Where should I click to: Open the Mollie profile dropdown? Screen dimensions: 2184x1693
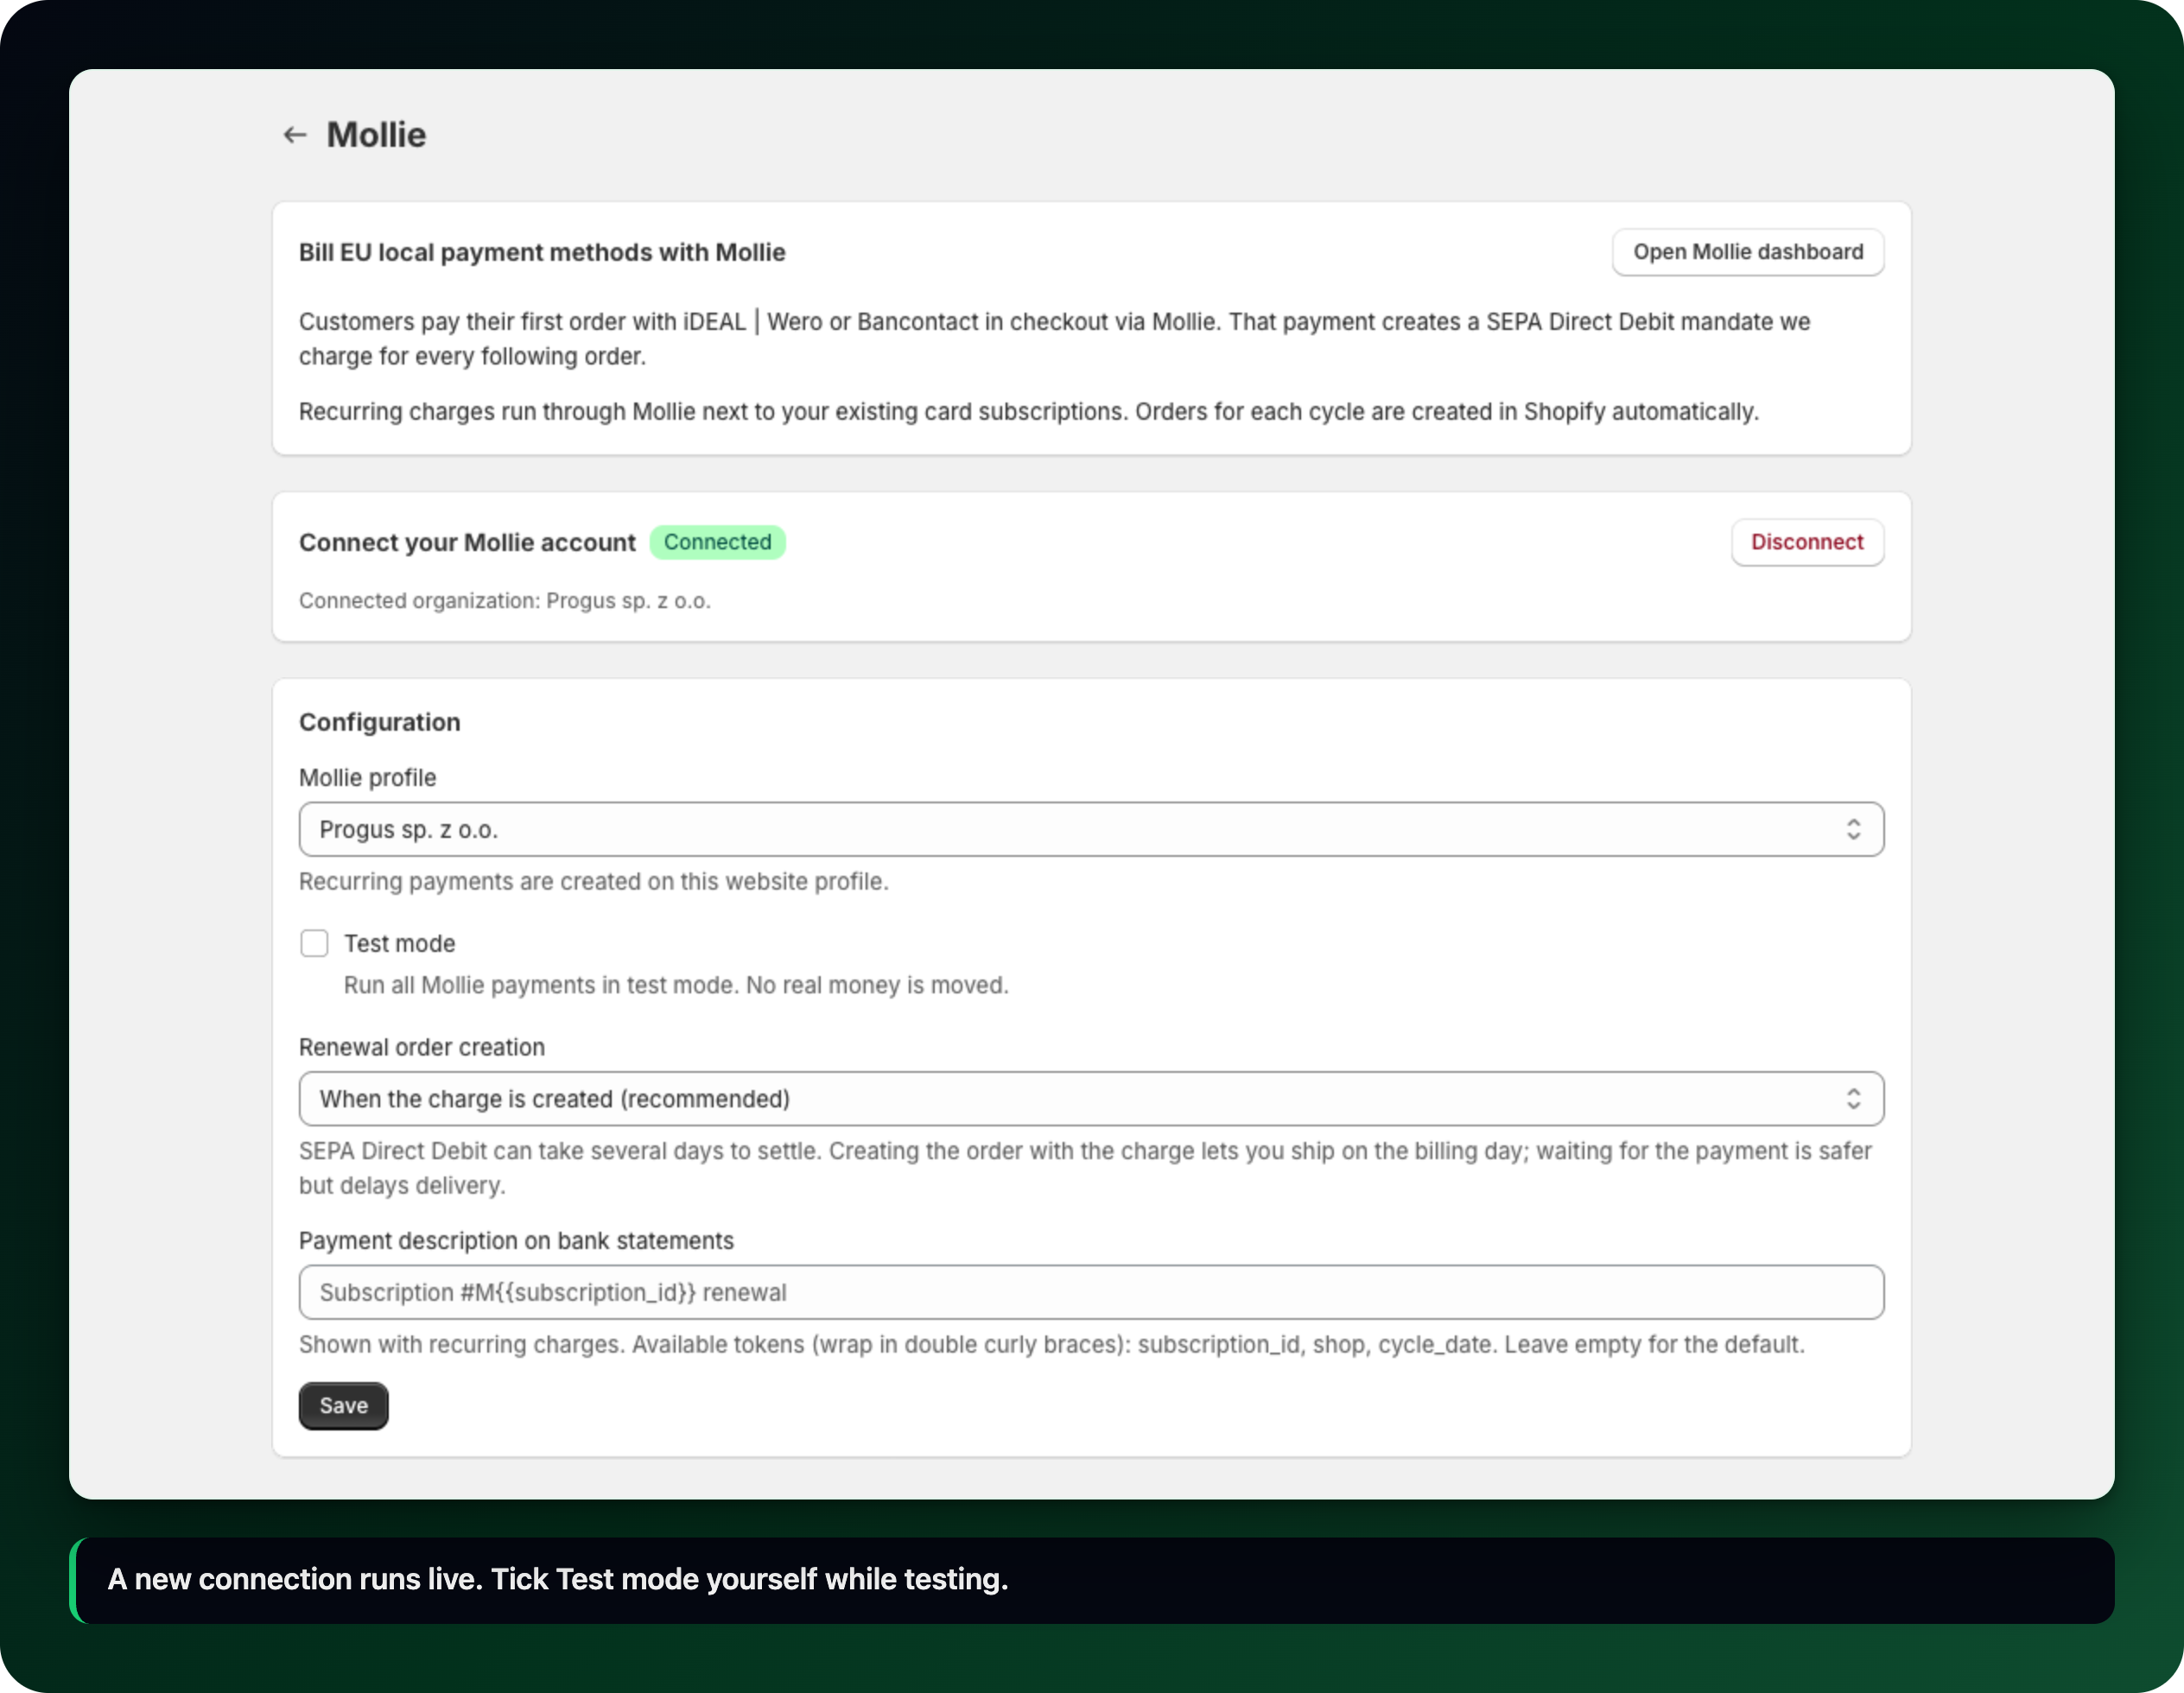pos(1091,829)
